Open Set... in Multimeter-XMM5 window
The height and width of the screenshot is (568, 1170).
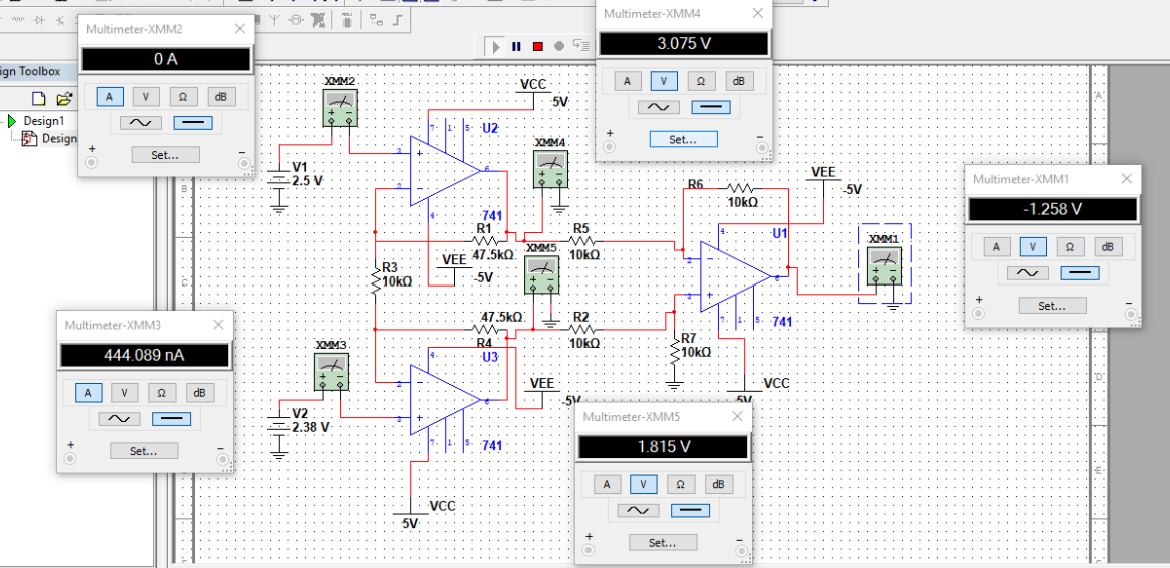(663, 542)
